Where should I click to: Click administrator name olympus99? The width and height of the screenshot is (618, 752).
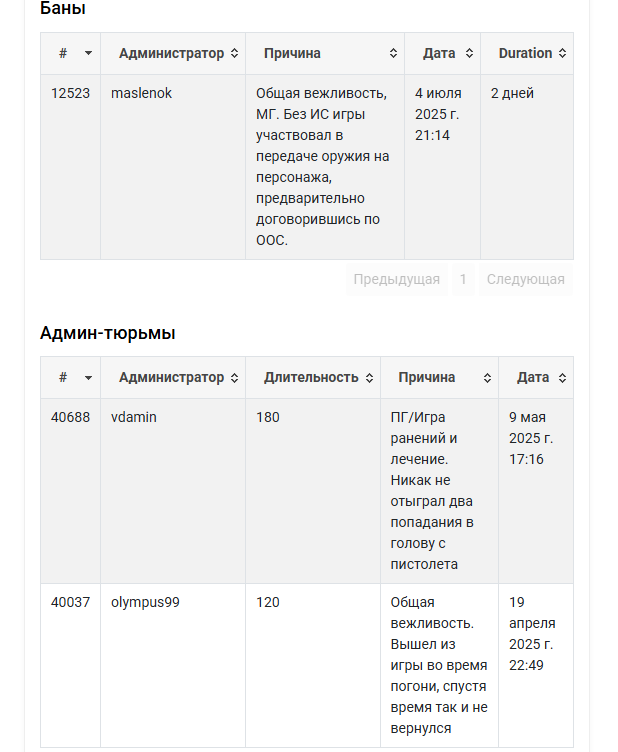coord(145,602)
